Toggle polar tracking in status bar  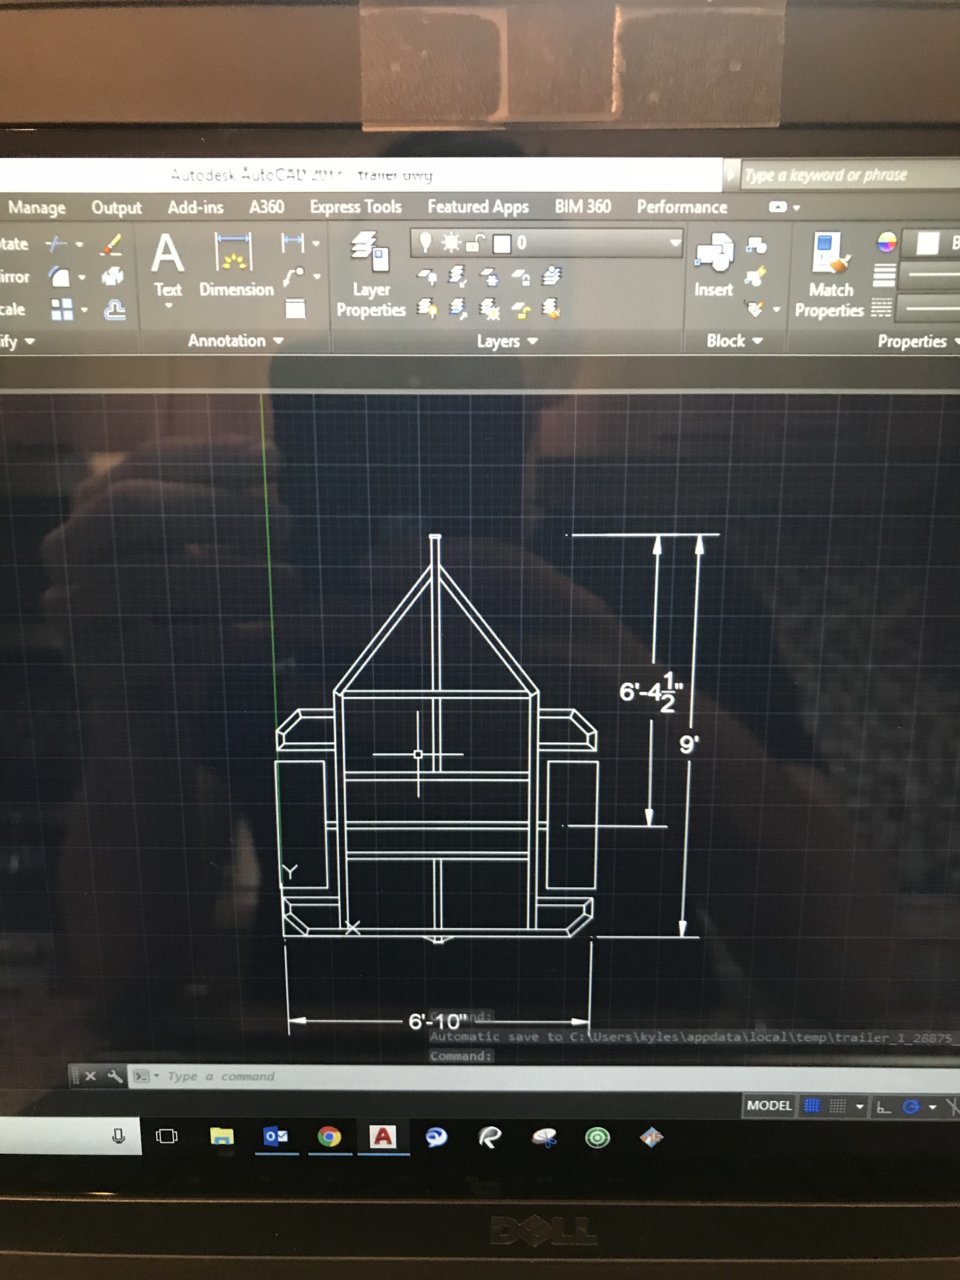pos(911,1107)
